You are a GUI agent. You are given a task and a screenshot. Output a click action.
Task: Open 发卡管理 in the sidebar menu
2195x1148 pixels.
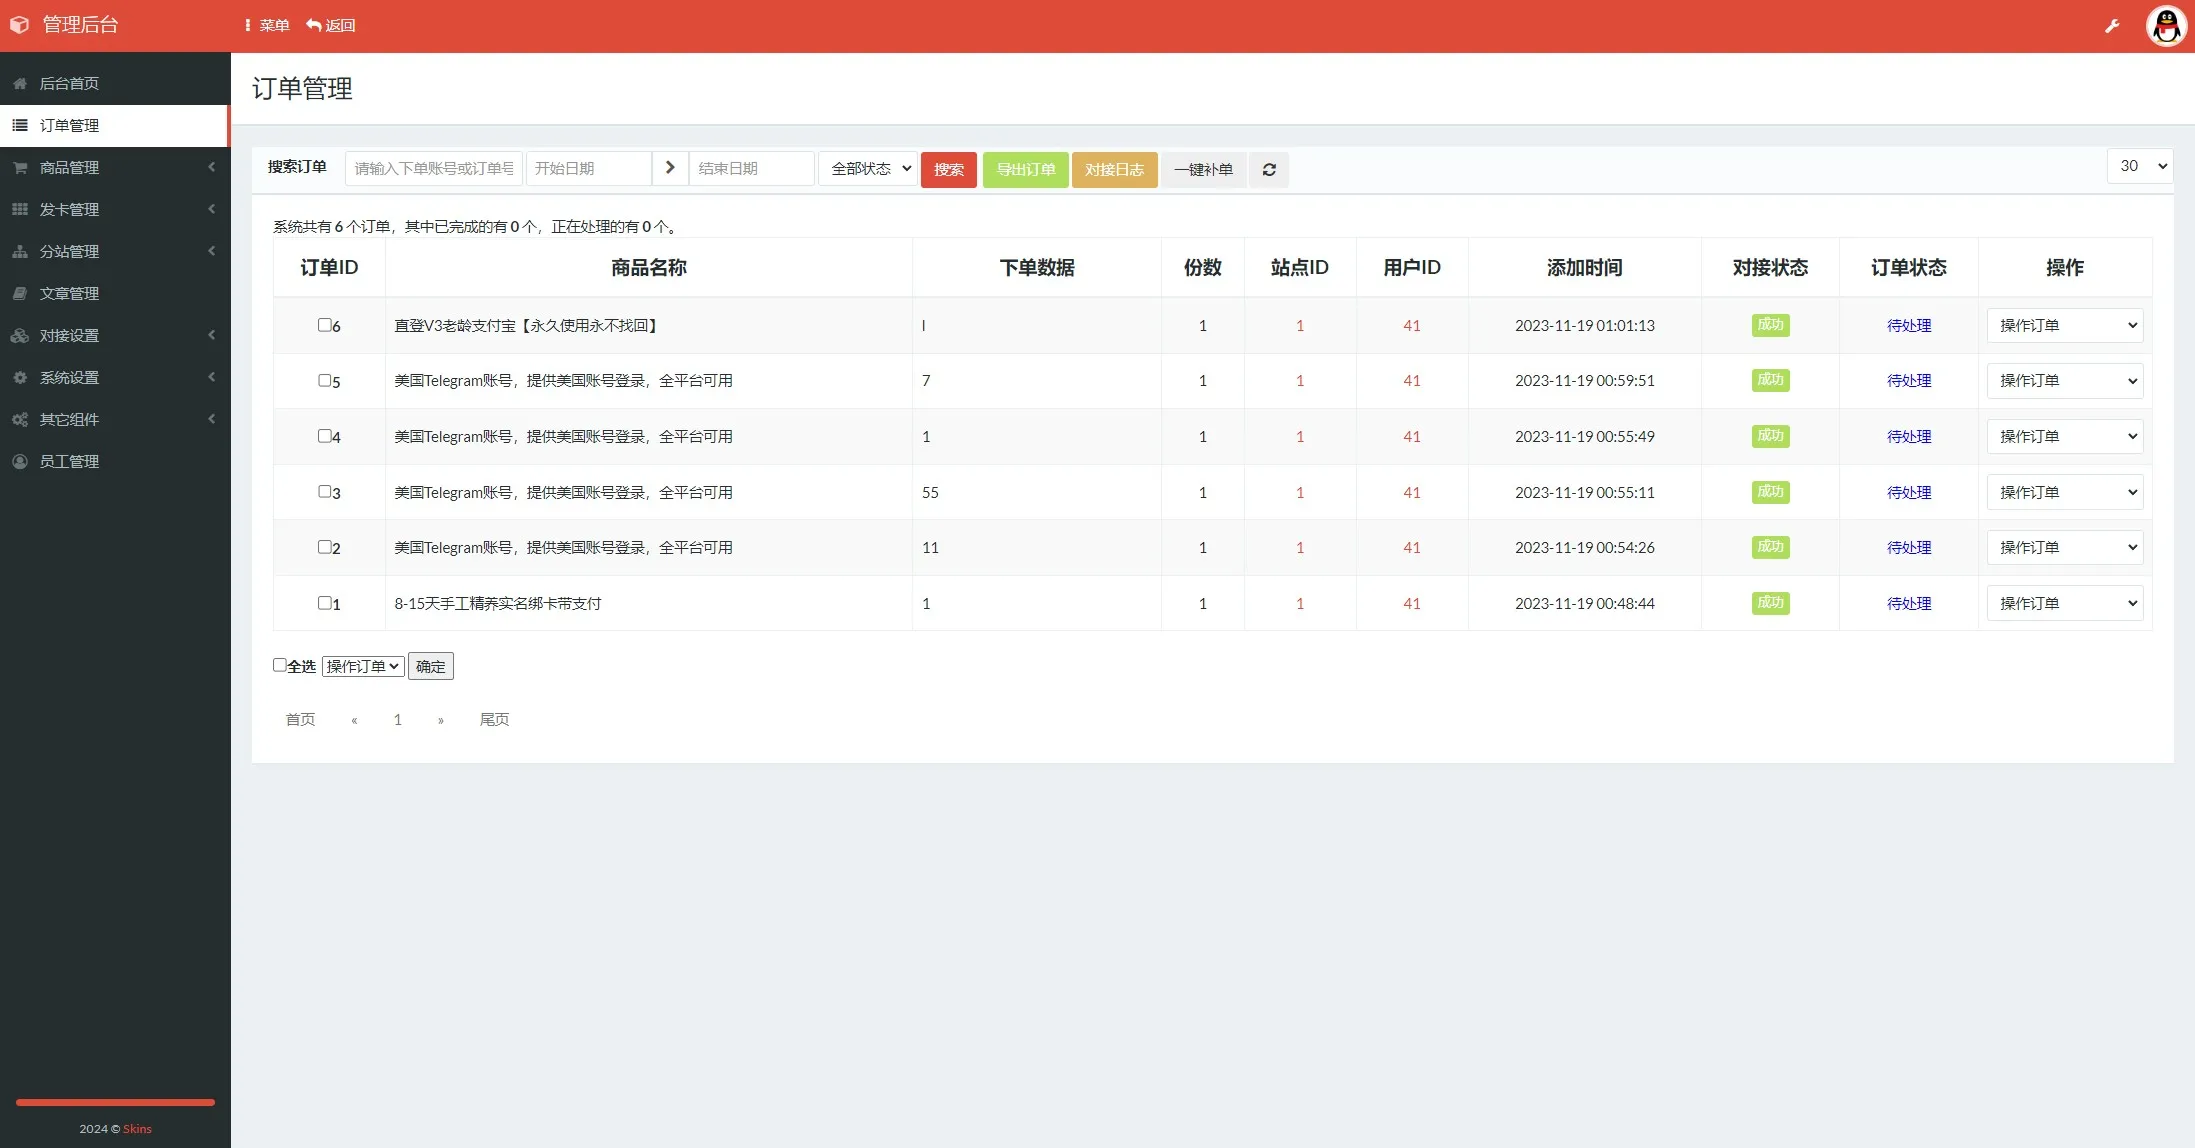pos(69,210)
